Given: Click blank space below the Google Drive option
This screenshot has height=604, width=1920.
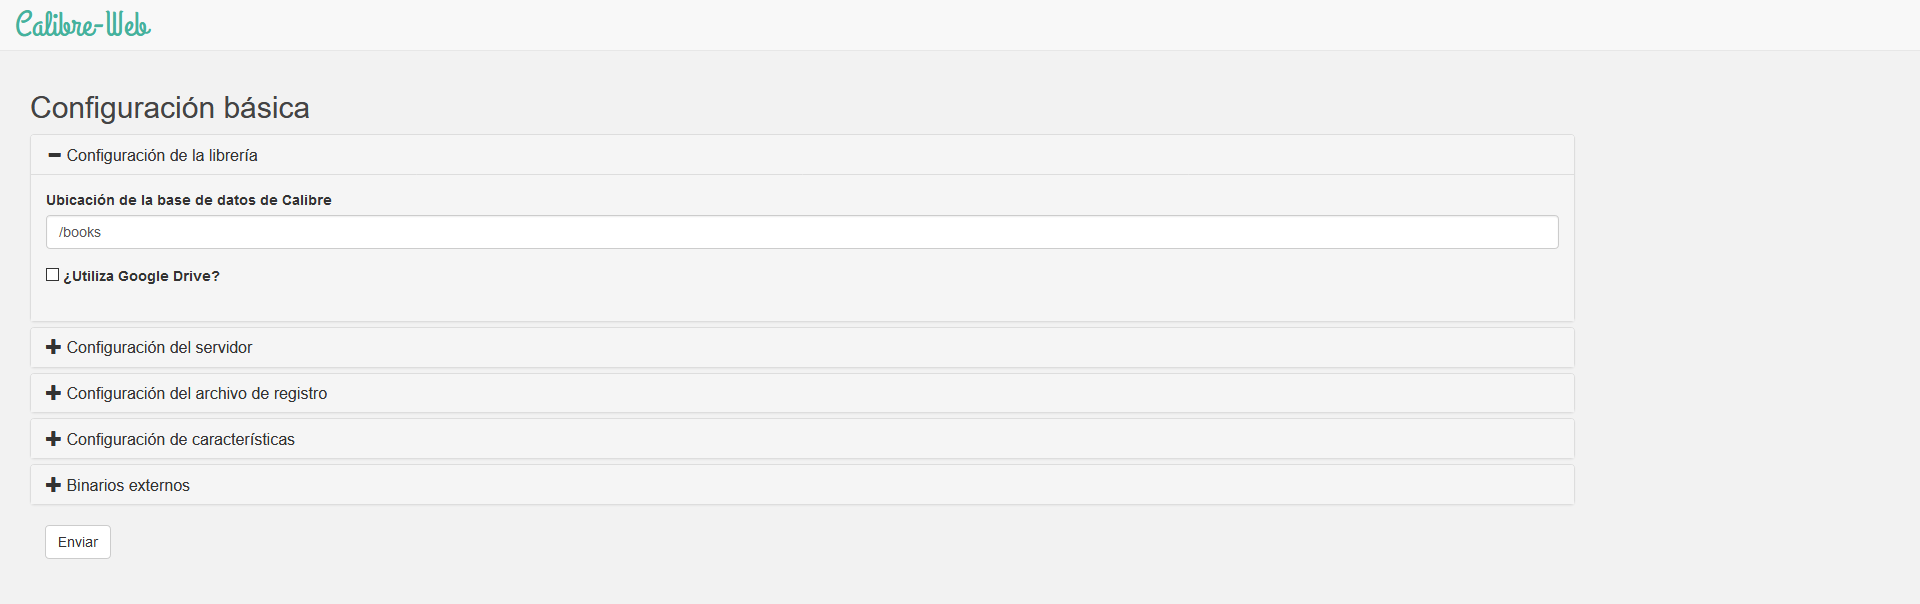Looking at the screenshot, I should tap(800, 303).
